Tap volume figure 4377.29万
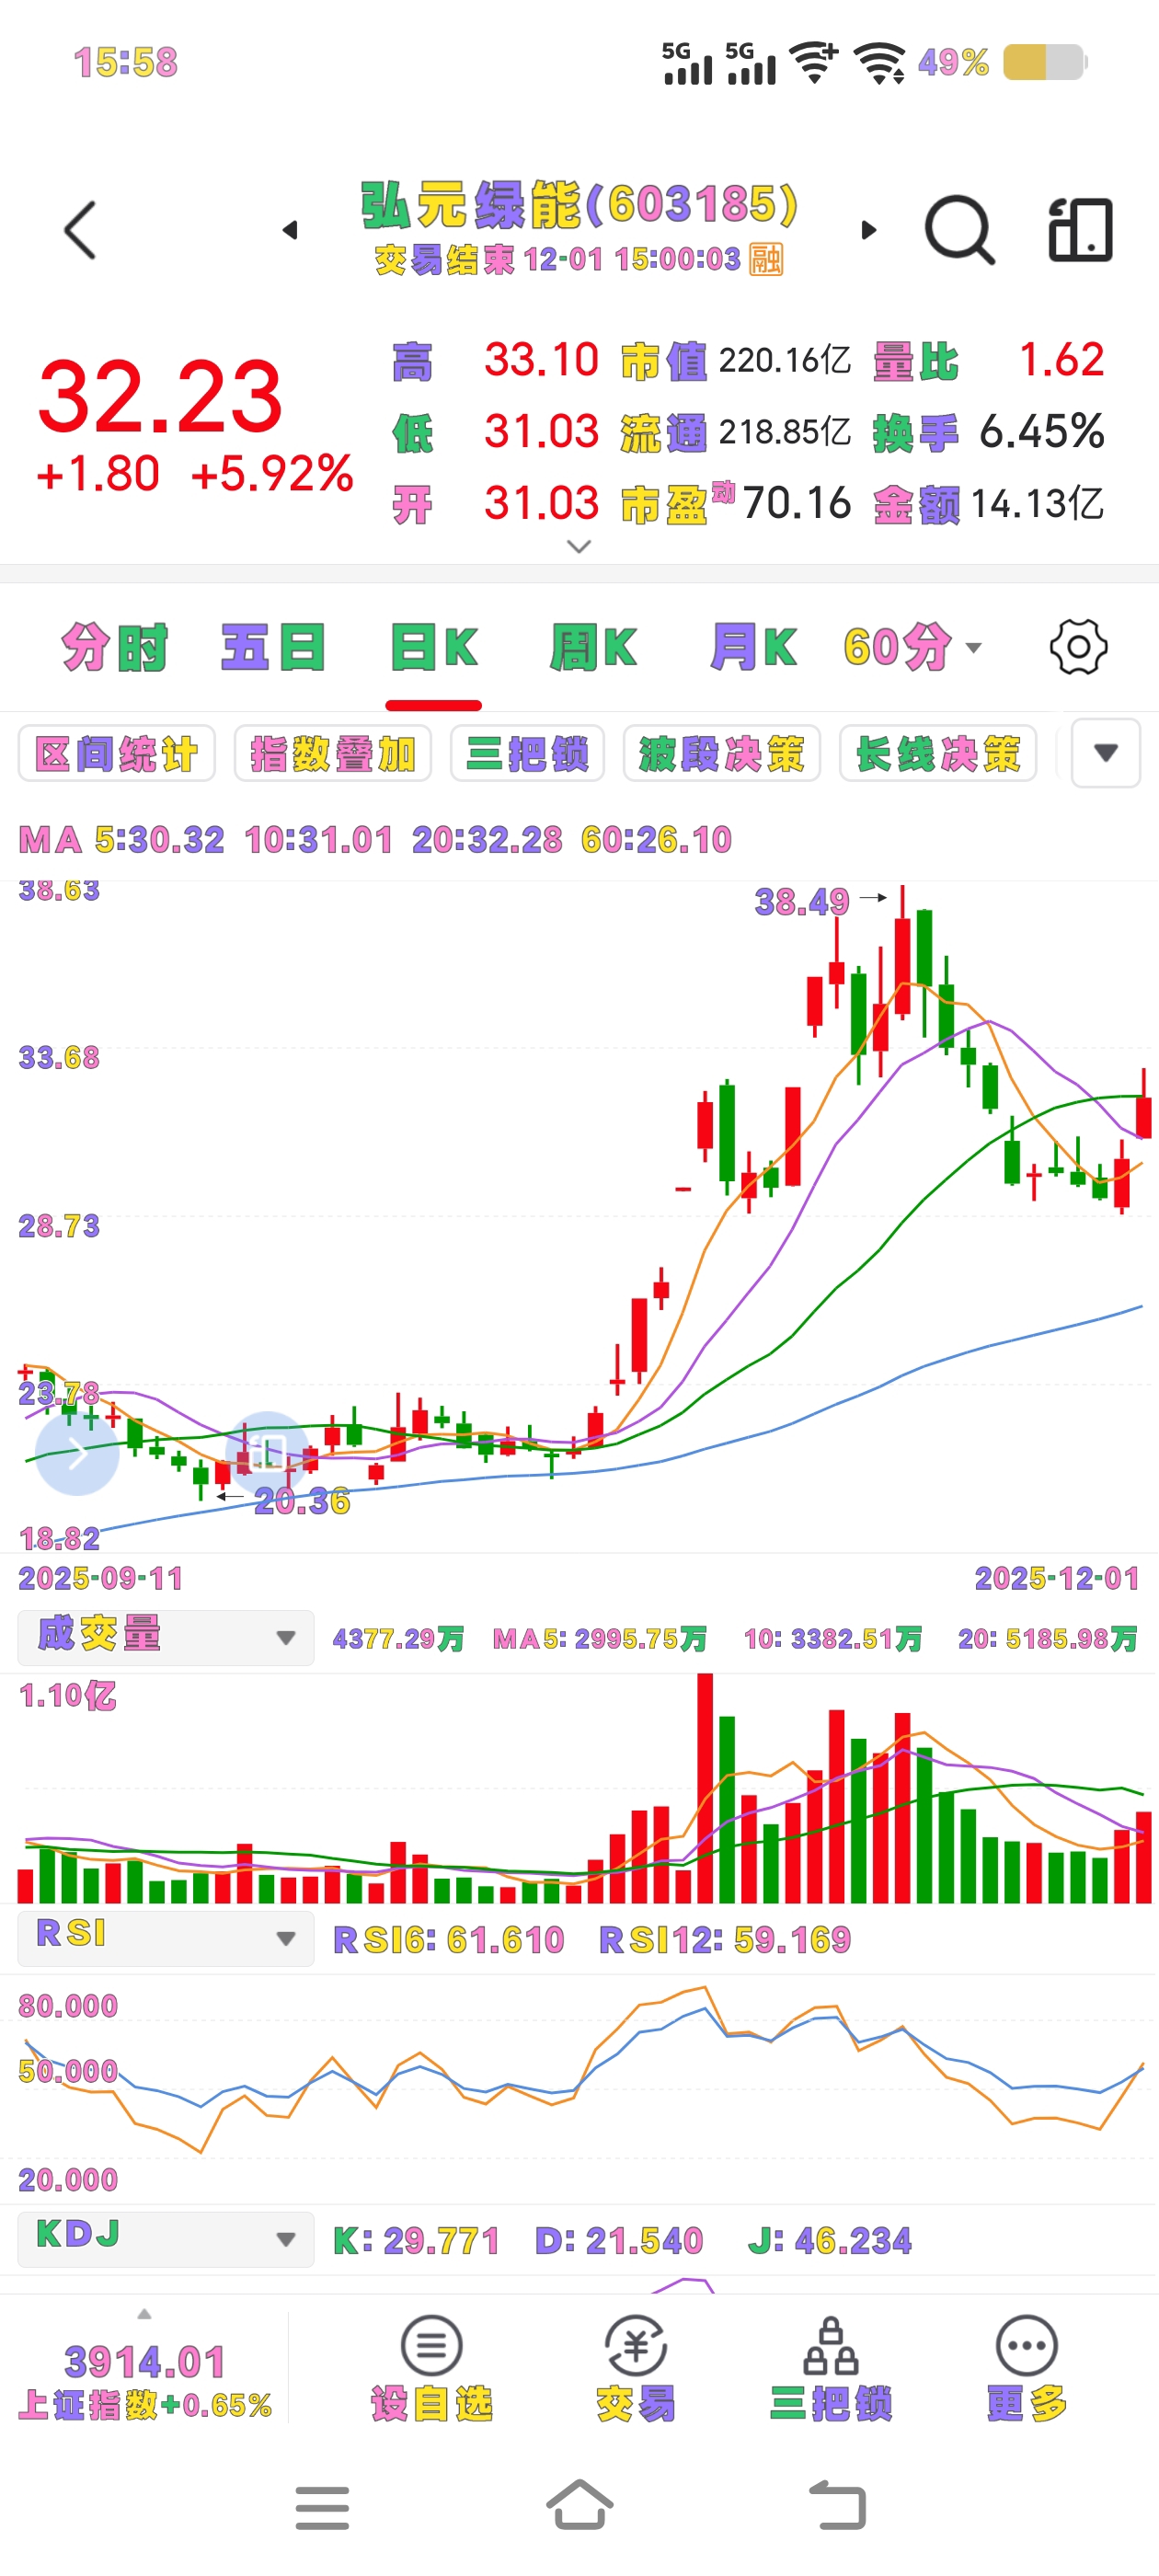Image resolution: width=1159 pixels, height=2576 pixels. click(x=398, y=1639)
